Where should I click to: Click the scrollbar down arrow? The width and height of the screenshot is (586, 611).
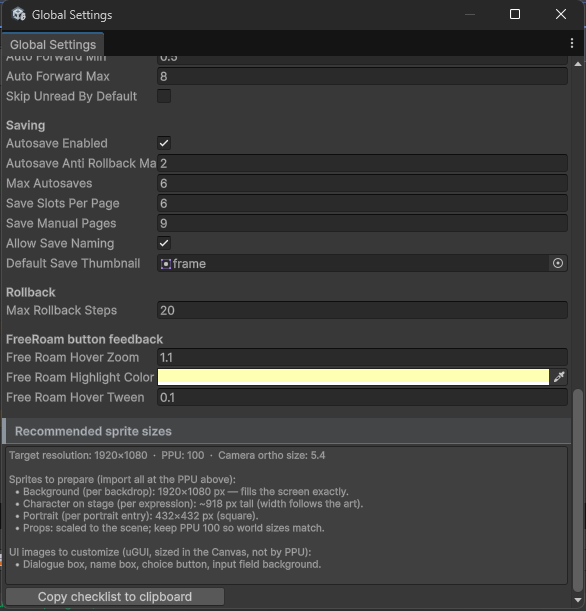[578, 600]
